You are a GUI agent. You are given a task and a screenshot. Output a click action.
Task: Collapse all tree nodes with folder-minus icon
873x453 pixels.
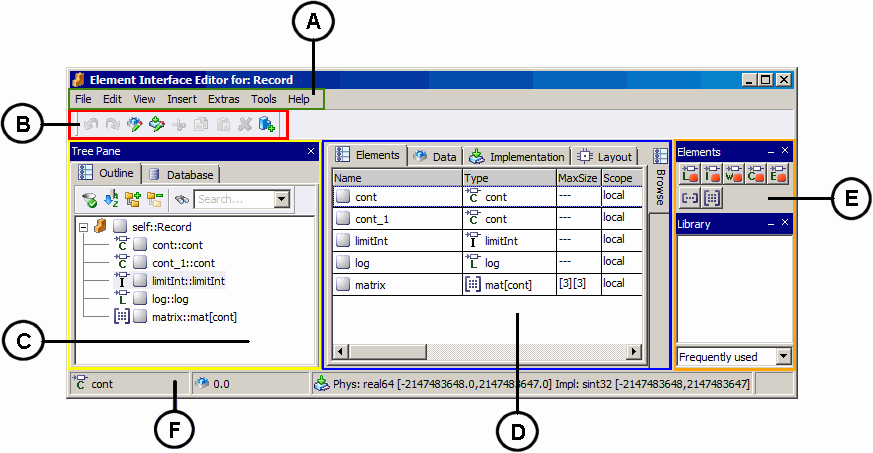[x=155, y=199]
